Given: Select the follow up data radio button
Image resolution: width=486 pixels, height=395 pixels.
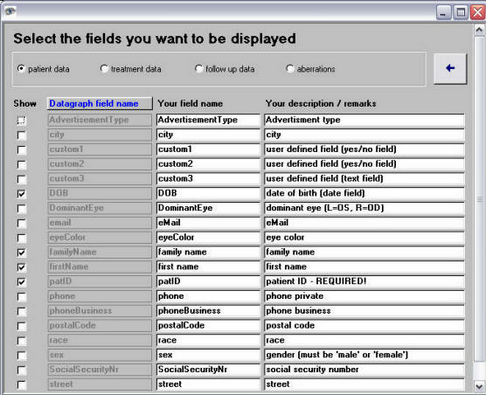Looking at the screenshot, I should [199, 69].
